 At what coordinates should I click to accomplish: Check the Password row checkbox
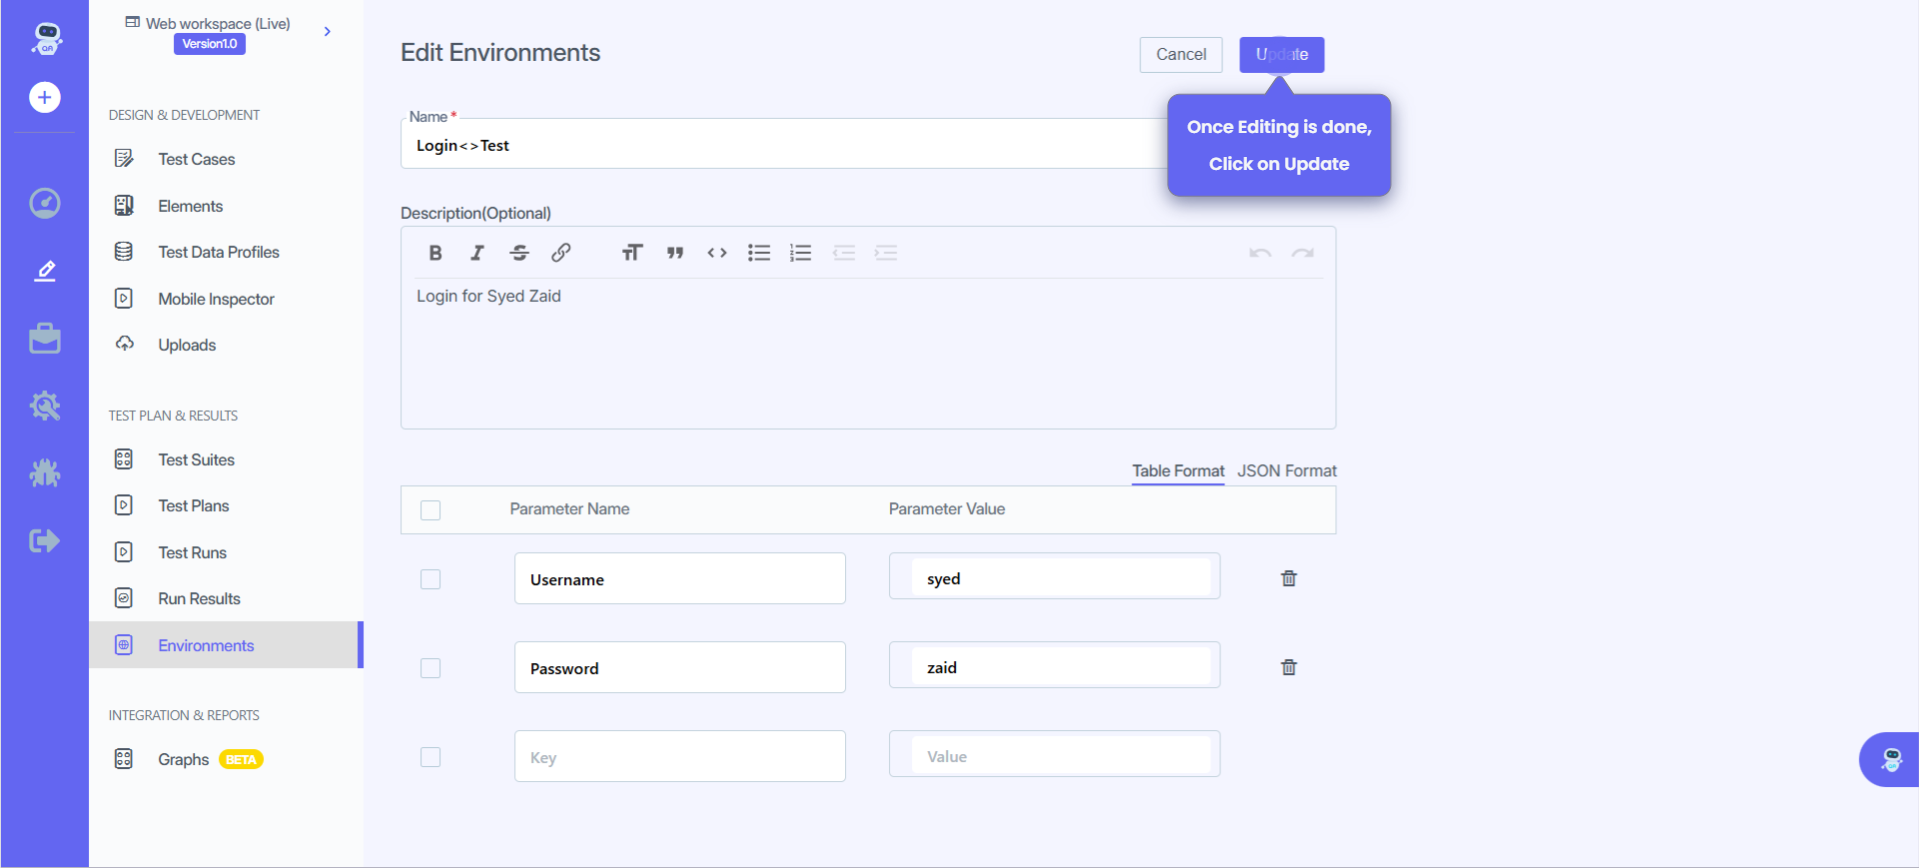point(431,668)
